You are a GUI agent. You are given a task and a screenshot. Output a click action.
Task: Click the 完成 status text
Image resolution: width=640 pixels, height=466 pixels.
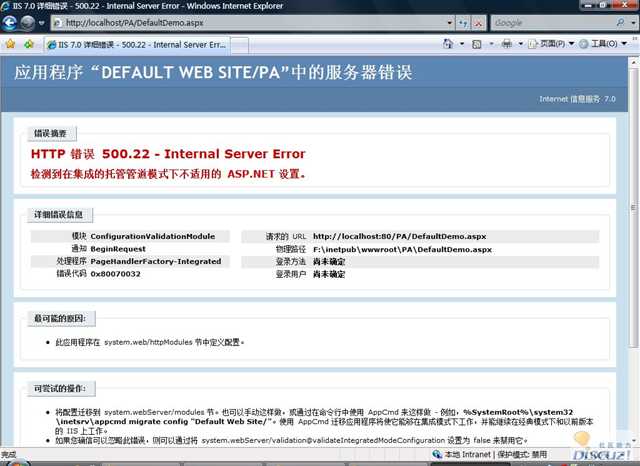click(x=8, y=454)
